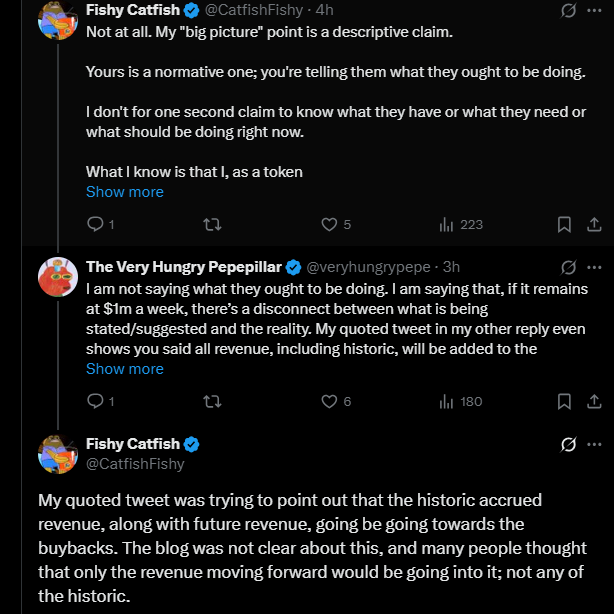The width and height of the screenshot is (614, 614).
Task: Click The Very Hungry Pepepillar's avatar
Action: coord(58,276)
